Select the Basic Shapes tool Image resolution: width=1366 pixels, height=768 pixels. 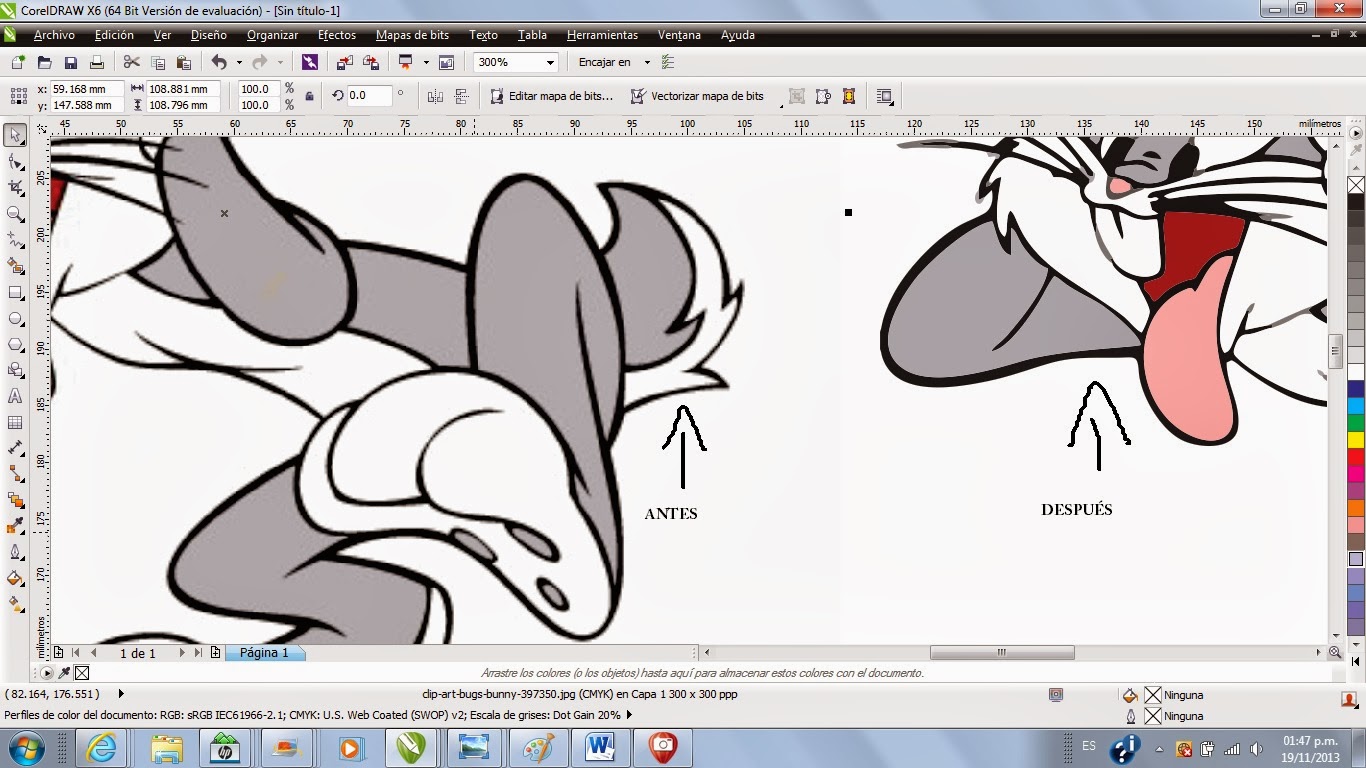coord(15,370)
